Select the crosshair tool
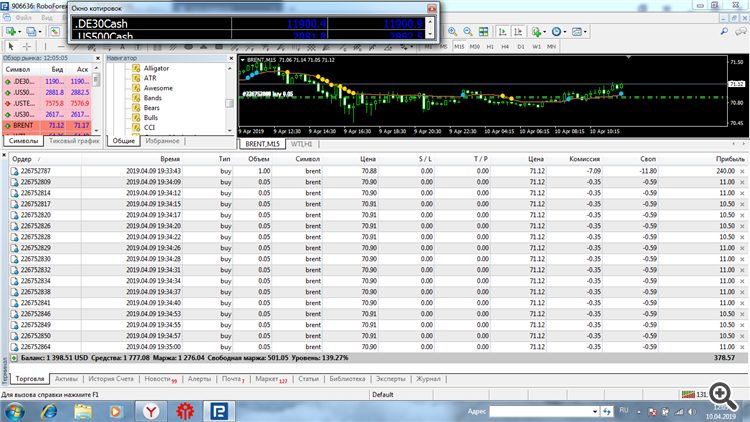 (x=27, y=46)
